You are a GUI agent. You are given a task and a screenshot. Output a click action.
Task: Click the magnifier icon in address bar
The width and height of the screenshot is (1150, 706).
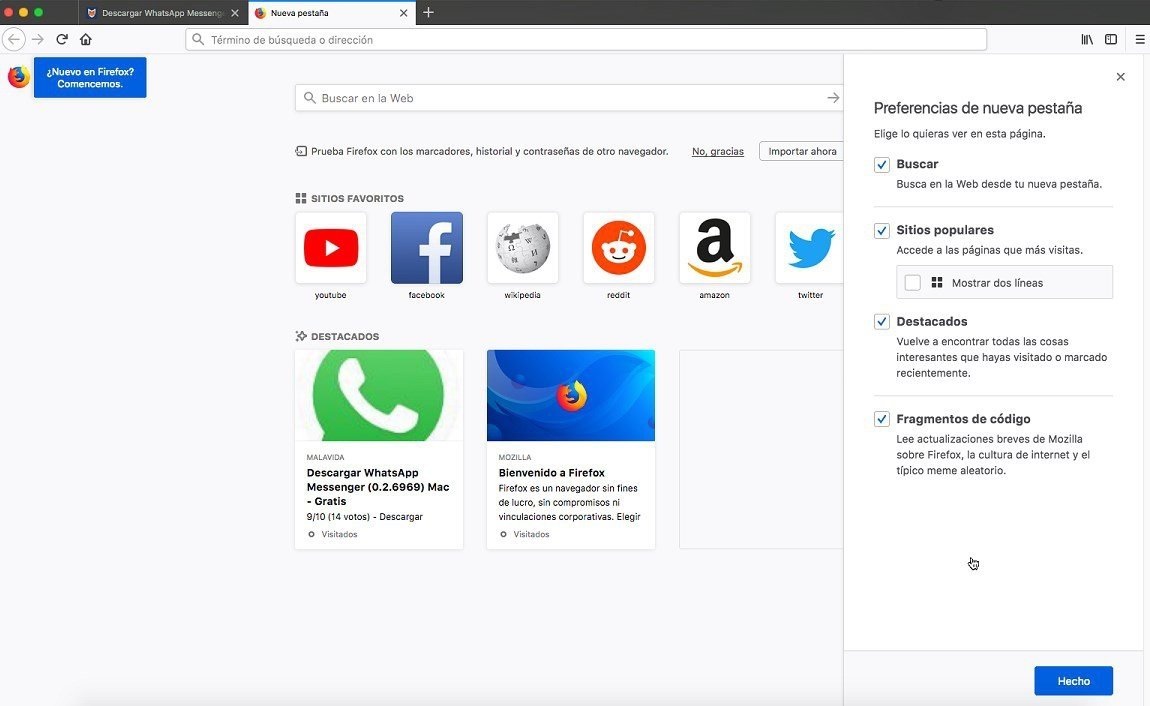pos(198,40)
